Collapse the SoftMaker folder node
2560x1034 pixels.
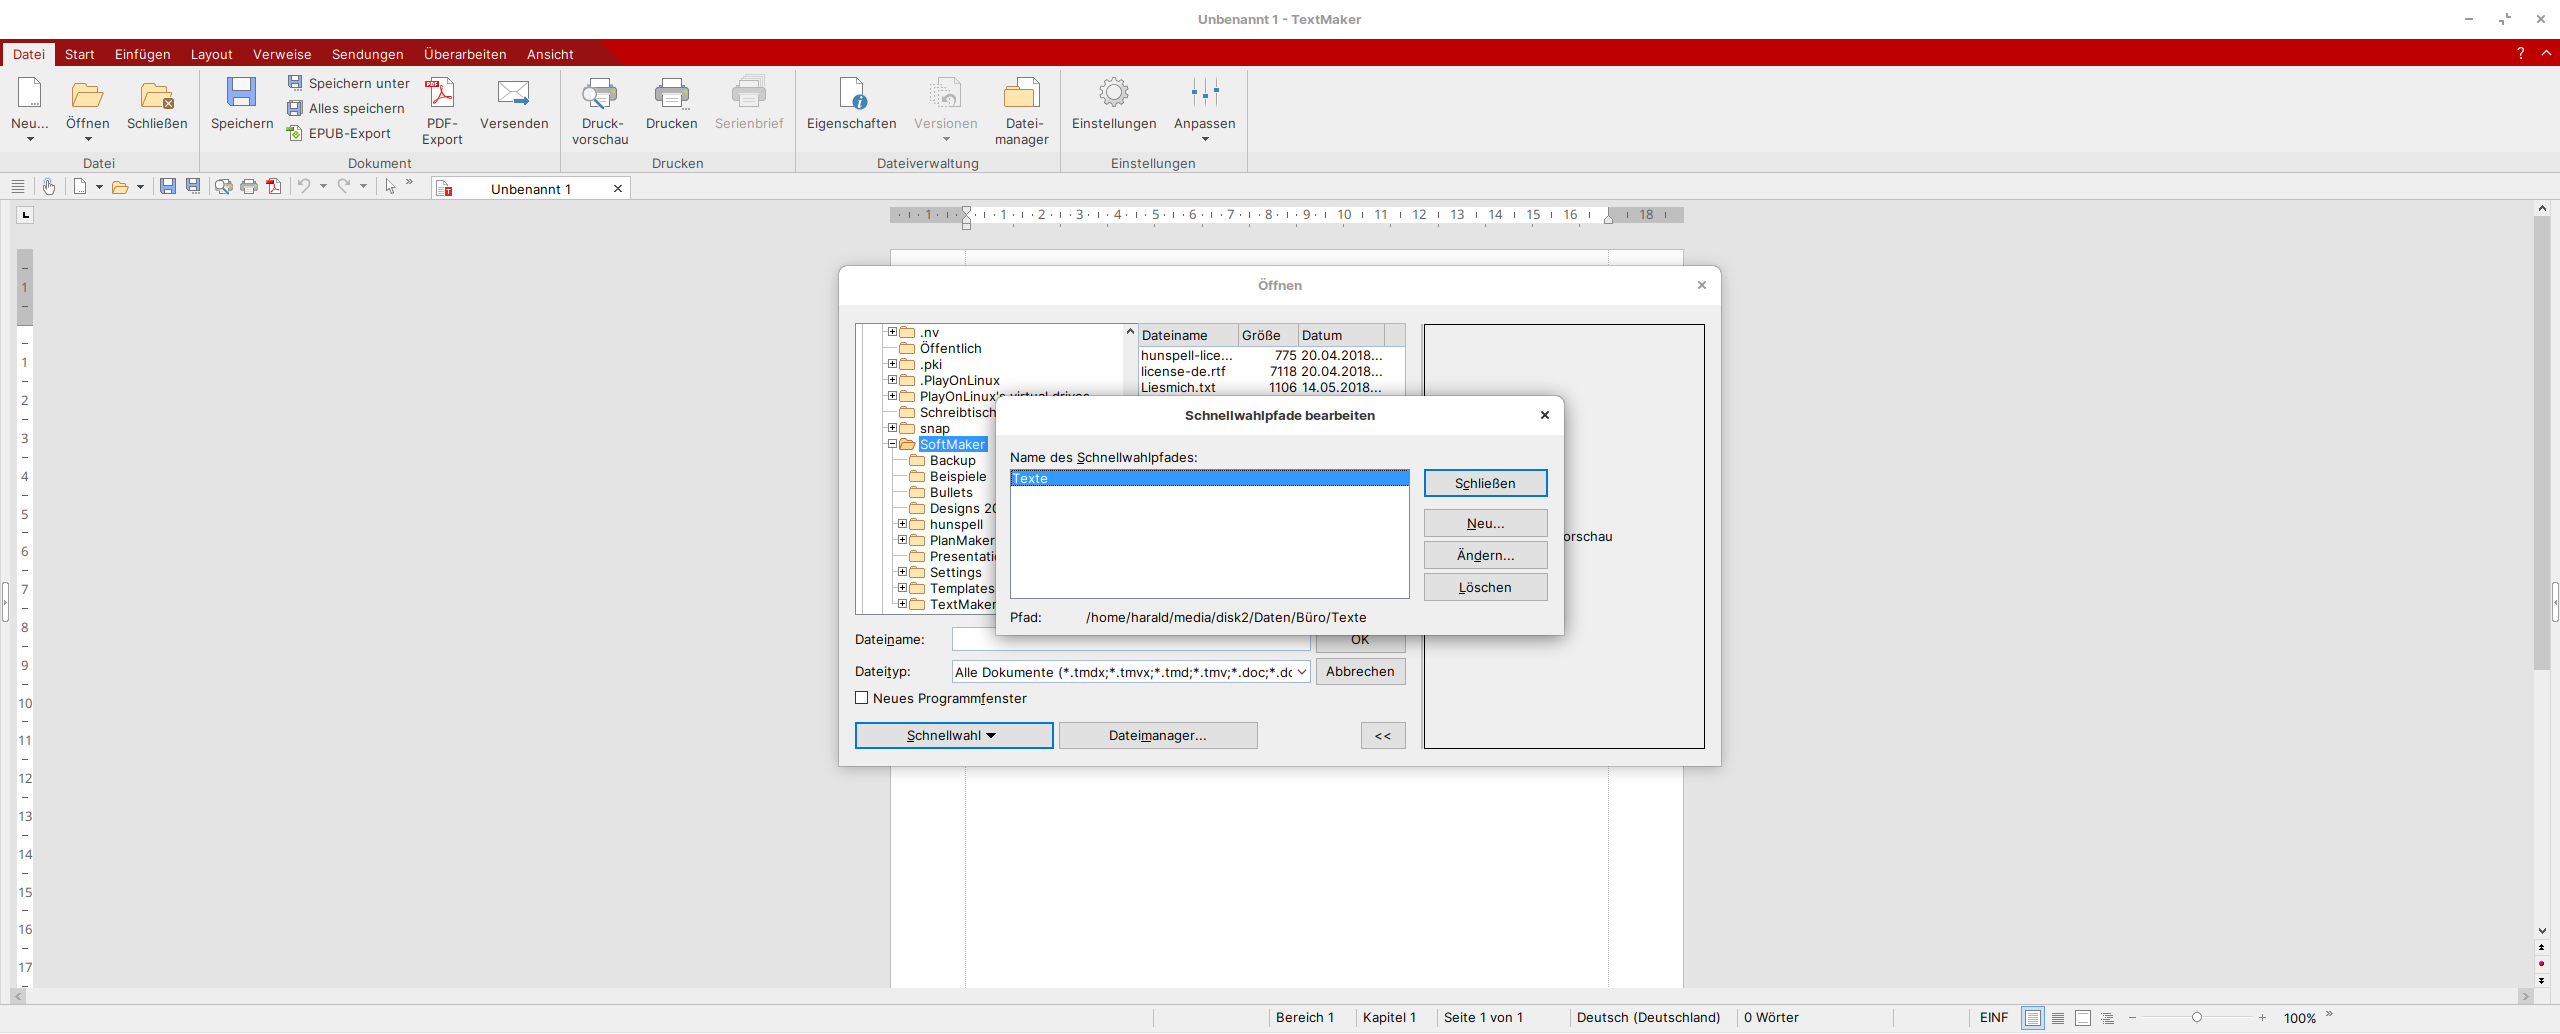(x=893, y=444)
